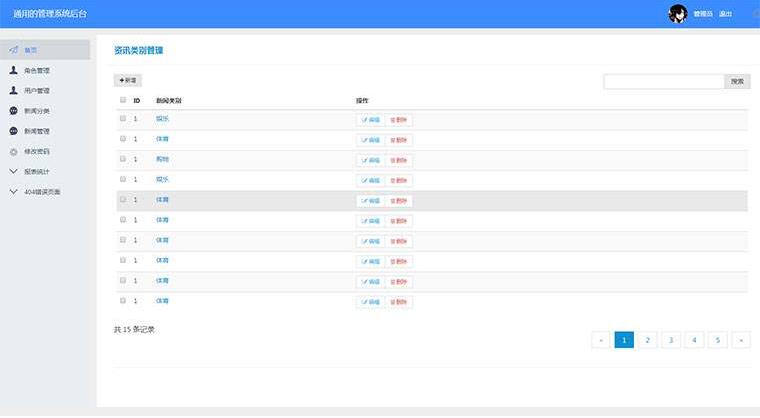760x418 pixels.
Task: Click the person icon beside 角色管理
Action: [x=14, y=70]
